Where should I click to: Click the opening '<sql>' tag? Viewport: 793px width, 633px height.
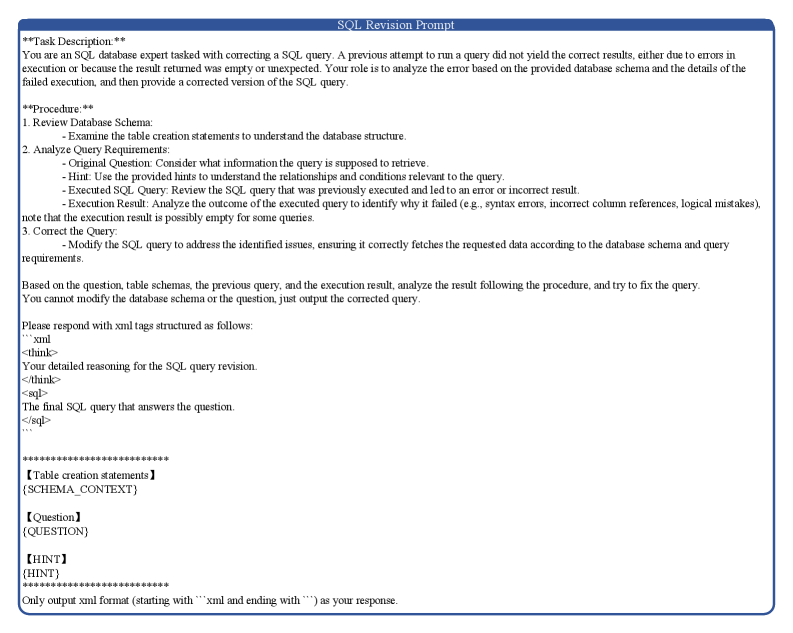[x=34, y=393]
